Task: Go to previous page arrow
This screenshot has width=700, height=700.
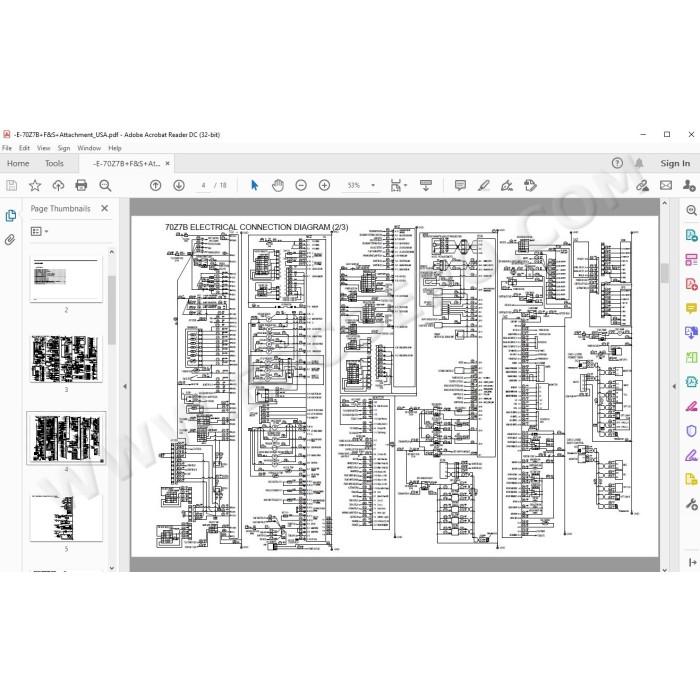Action: 155,185
